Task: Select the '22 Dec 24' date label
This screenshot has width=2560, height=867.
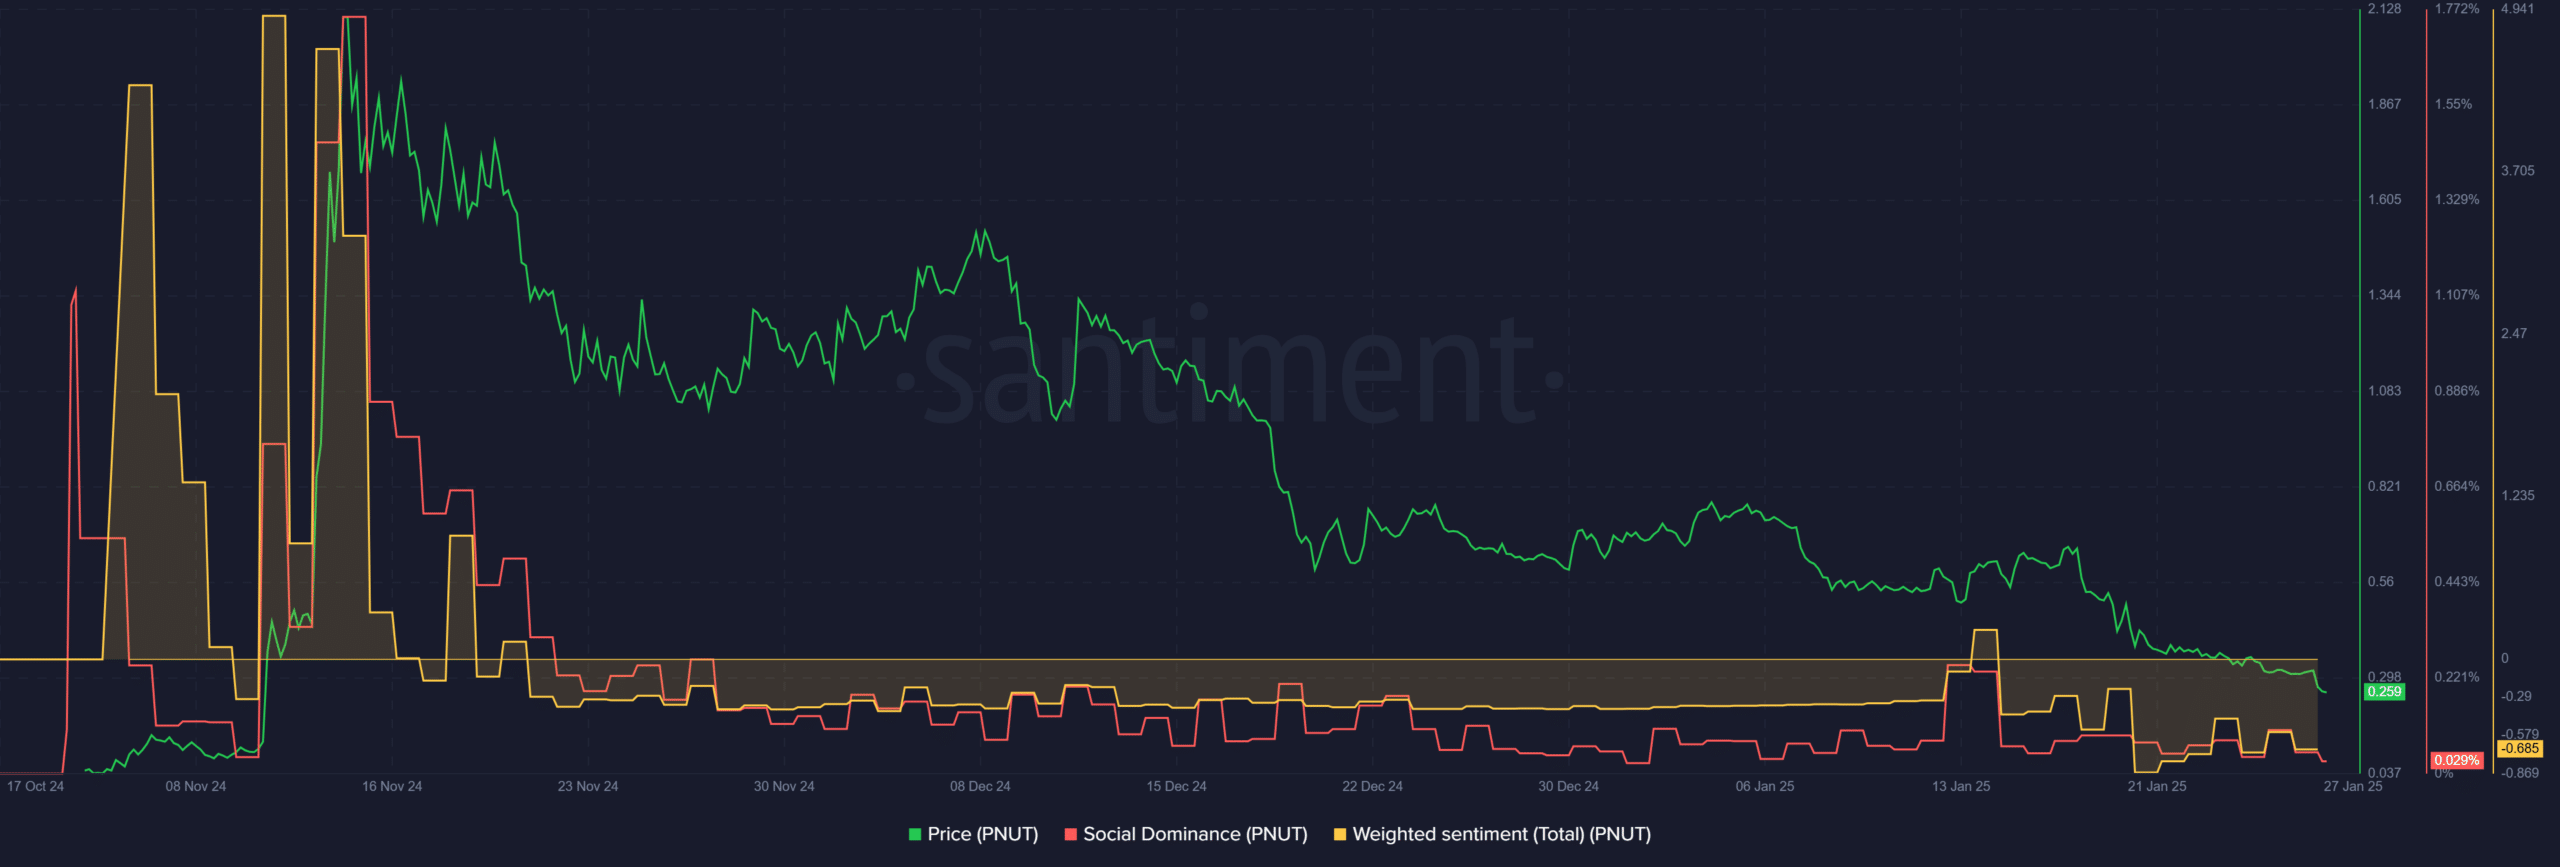Action: tap(1372, 786)
